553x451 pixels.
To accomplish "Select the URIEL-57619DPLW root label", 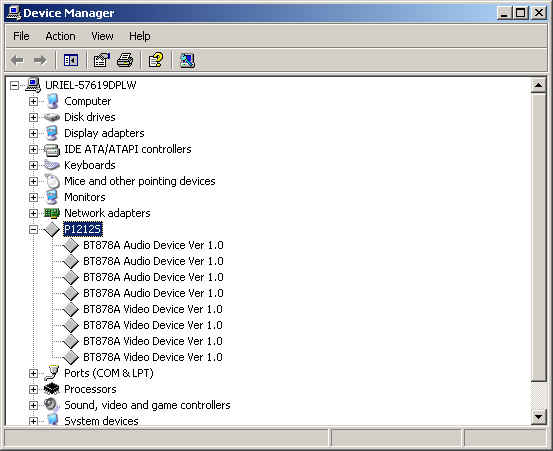I will [x=91, y=85].
